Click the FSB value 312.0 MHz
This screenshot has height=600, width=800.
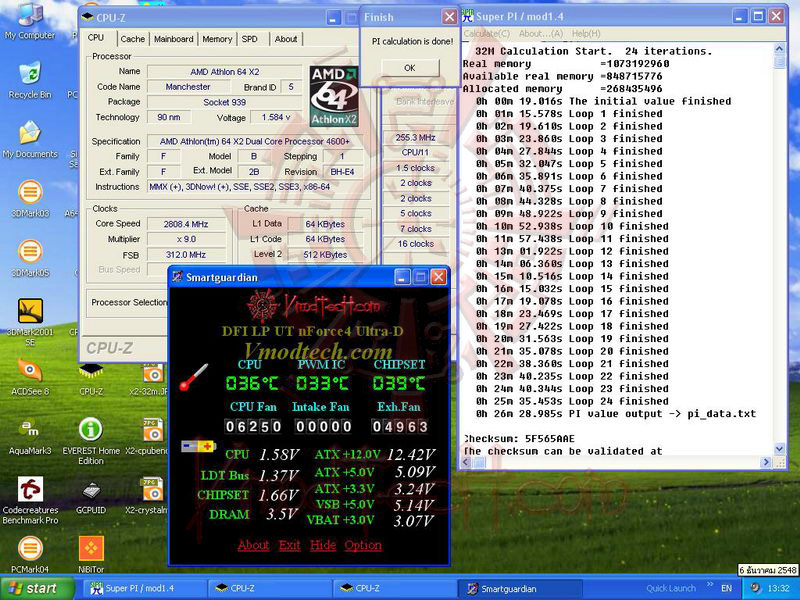(186, 254)
